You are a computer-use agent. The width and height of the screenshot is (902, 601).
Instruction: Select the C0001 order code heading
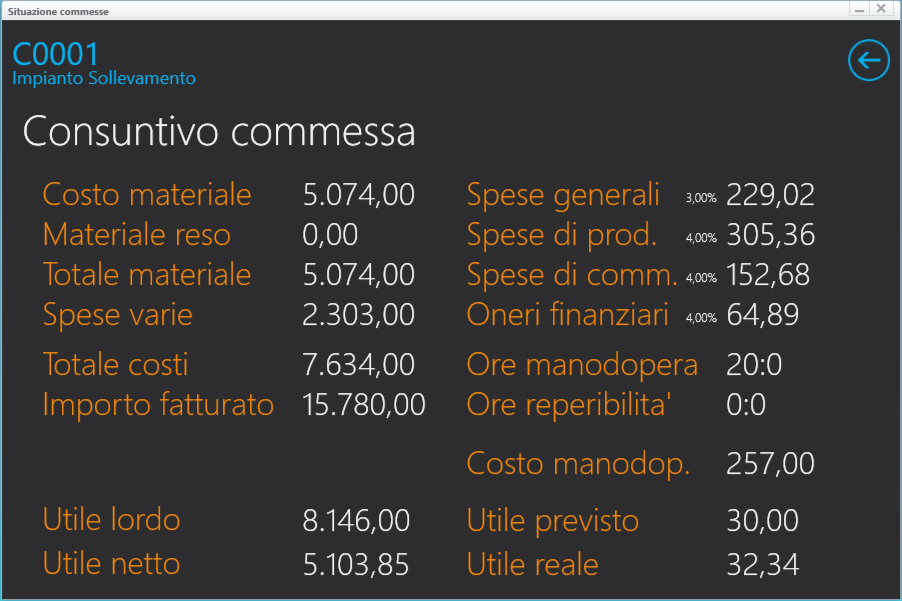(56, 55)
